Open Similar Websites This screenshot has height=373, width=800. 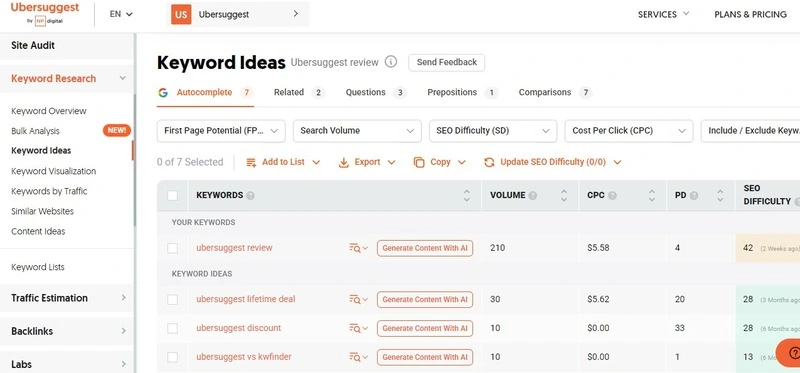42,211
